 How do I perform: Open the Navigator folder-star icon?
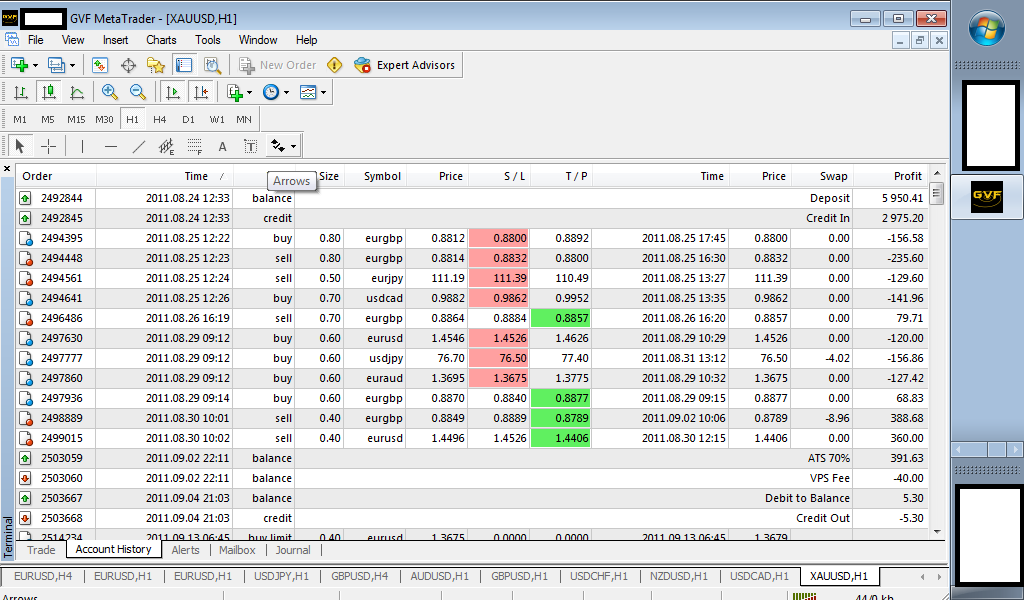155,65
